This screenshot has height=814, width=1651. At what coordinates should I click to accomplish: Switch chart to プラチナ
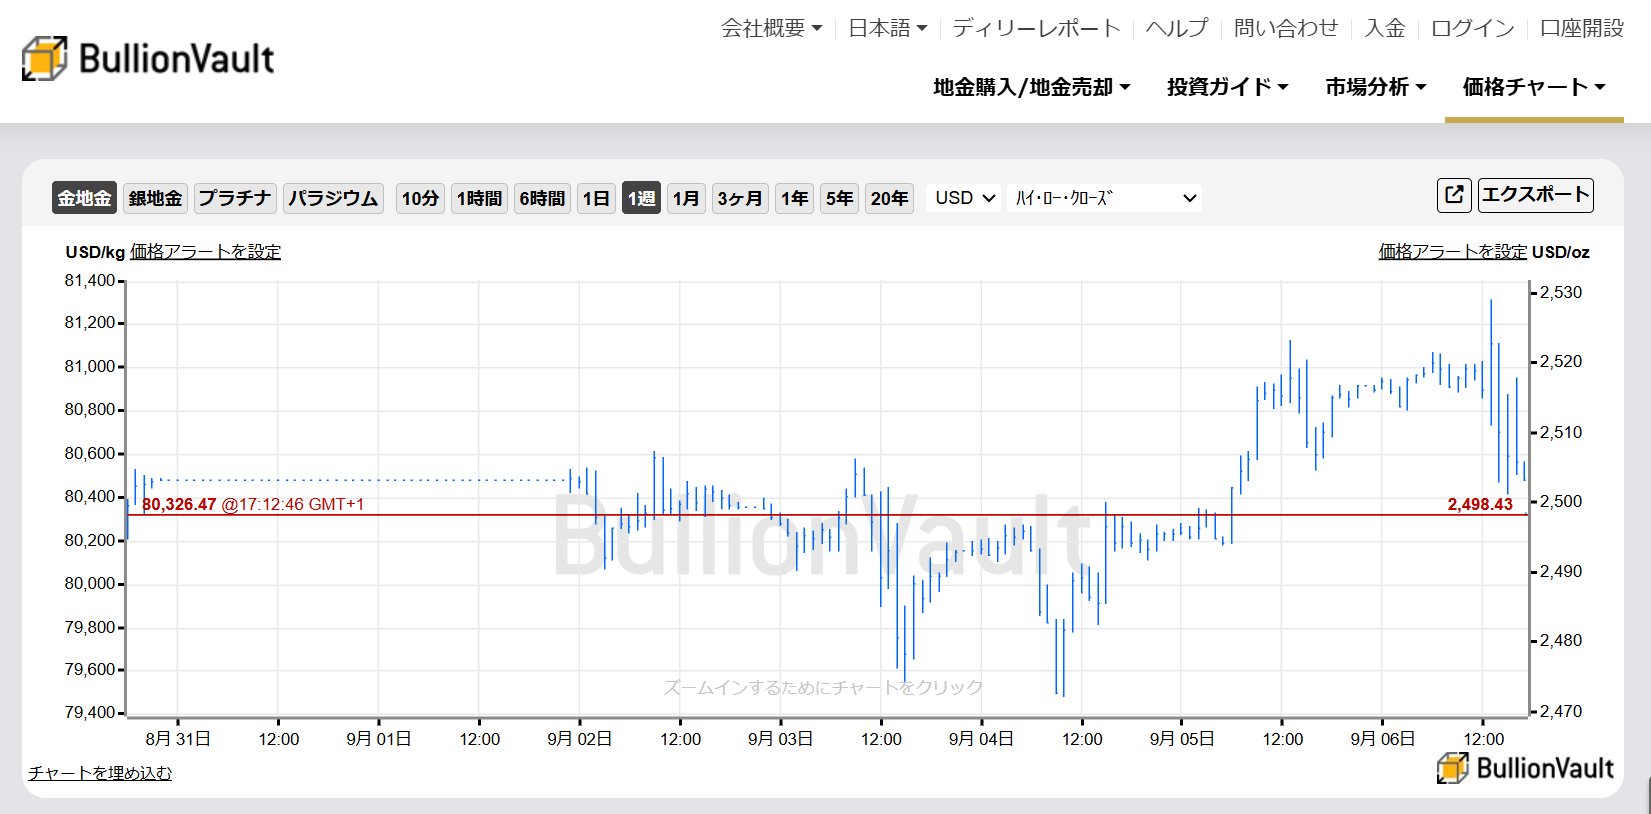point(235,198)
